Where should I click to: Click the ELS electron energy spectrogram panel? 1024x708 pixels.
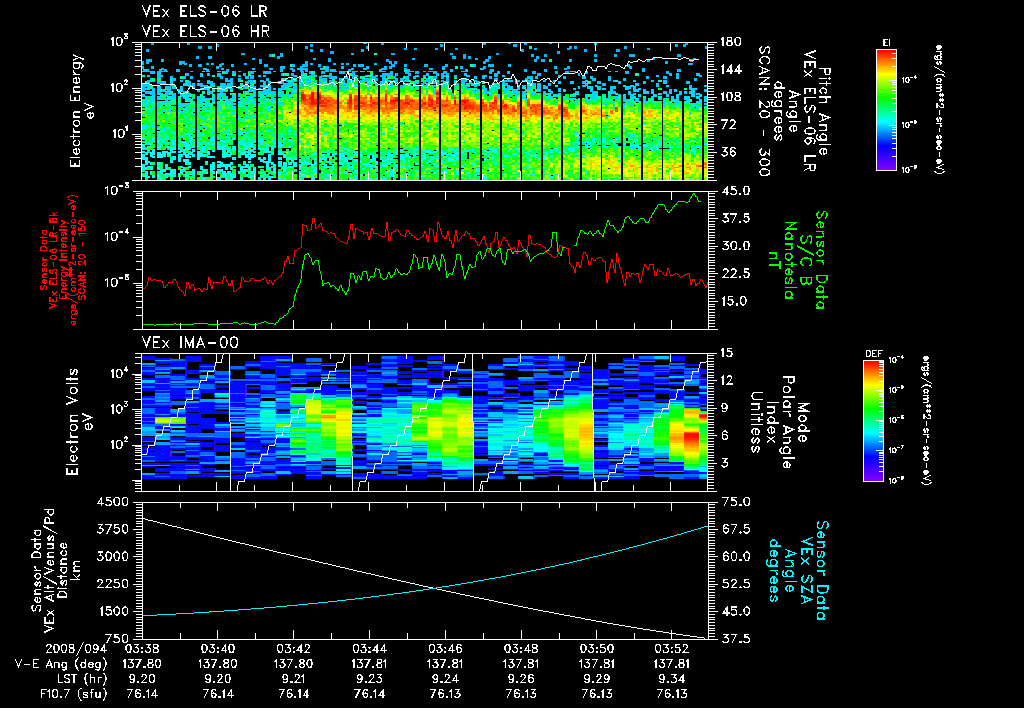[x=424, y=111]
